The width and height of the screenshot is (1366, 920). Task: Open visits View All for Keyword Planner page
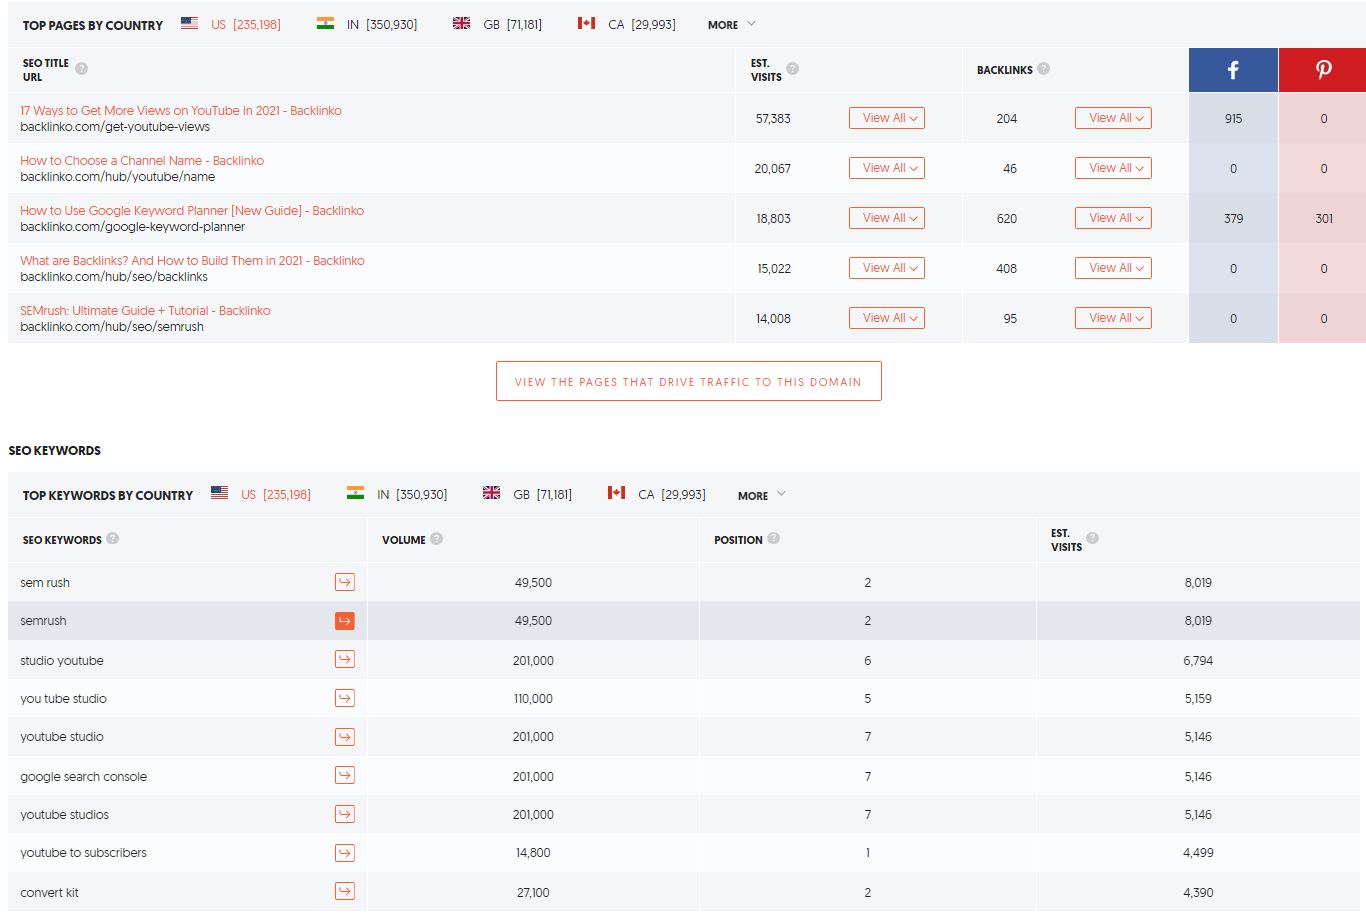[x=887, y=218]
